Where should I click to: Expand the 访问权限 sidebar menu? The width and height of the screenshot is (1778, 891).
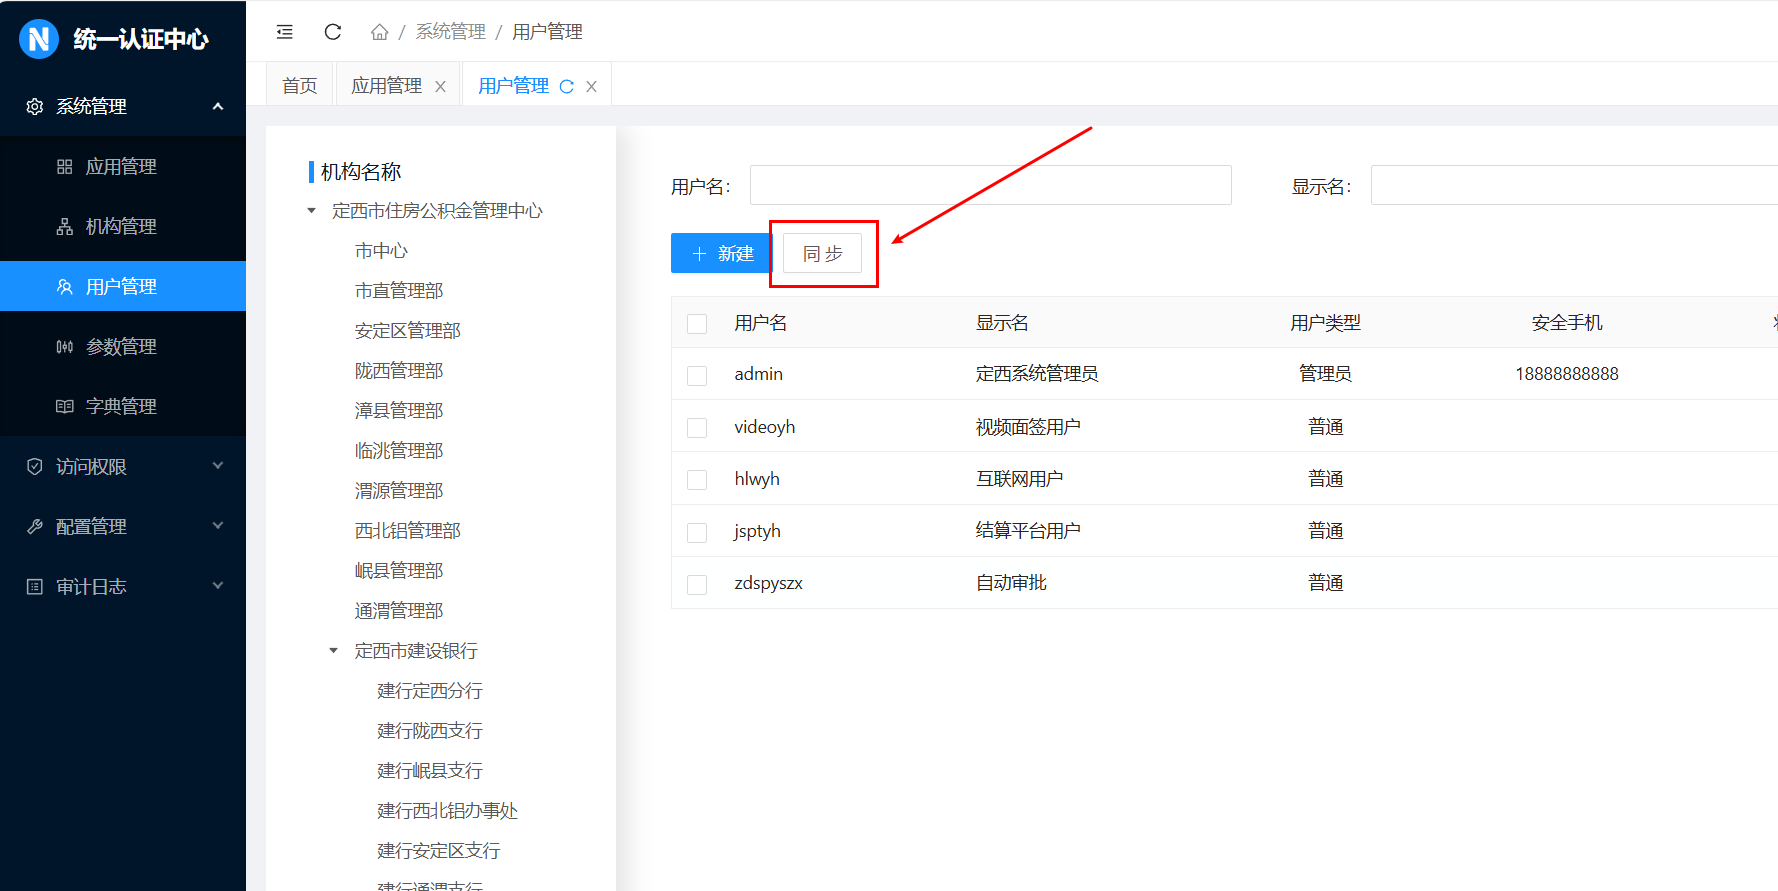pyautogui.click(x=122, y=466)
